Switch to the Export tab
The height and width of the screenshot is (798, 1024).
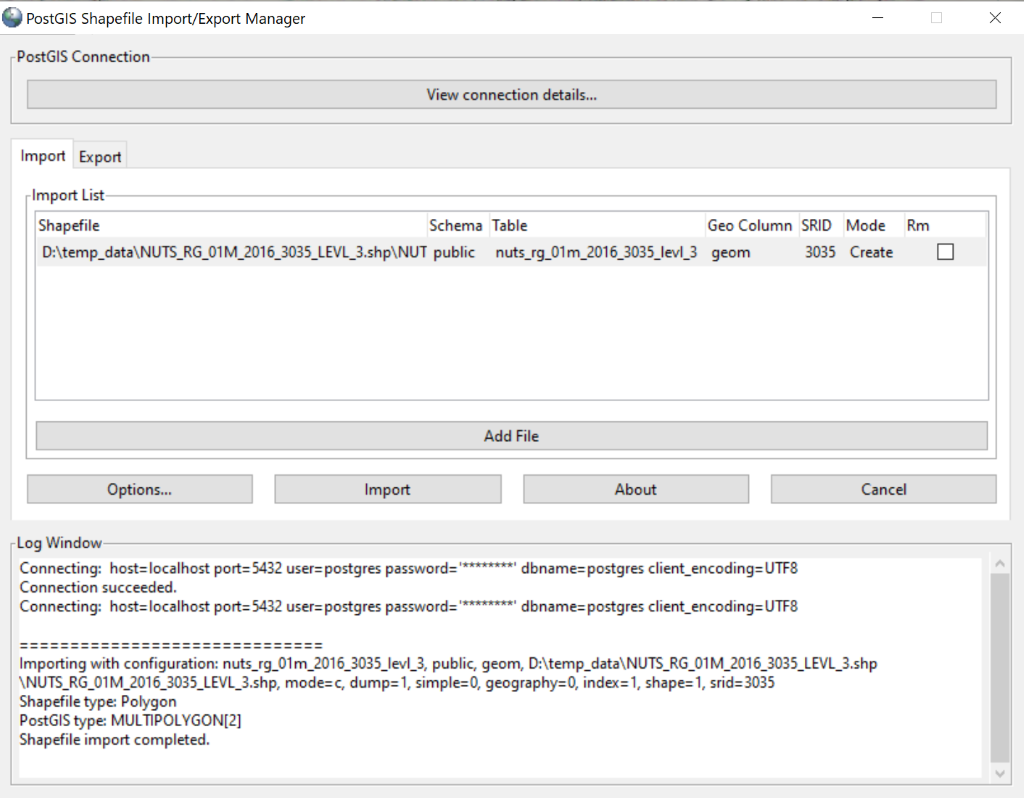[100, 157]
